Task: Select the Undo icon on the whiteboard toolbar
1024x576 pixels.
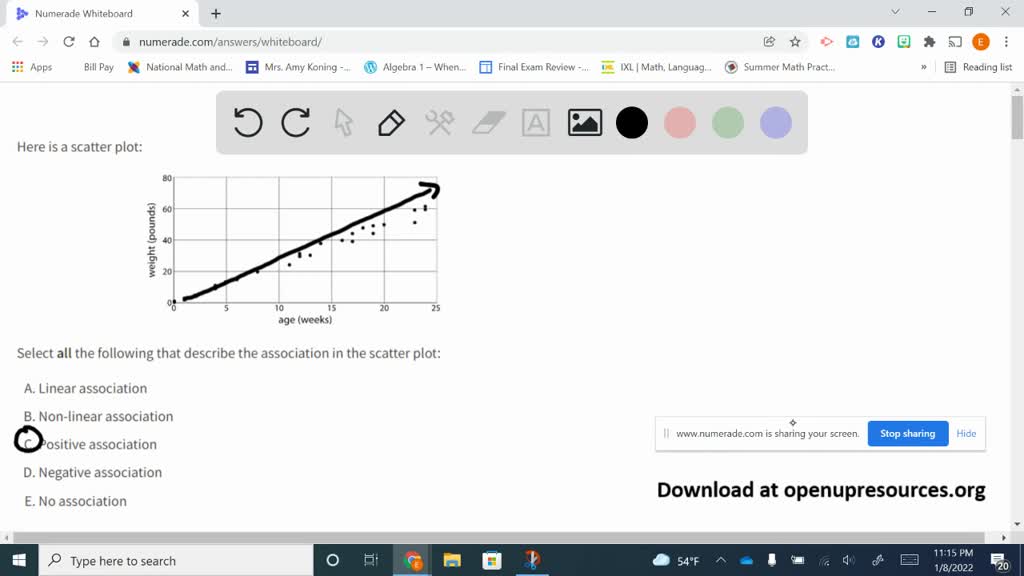Action: click(246, 122)
